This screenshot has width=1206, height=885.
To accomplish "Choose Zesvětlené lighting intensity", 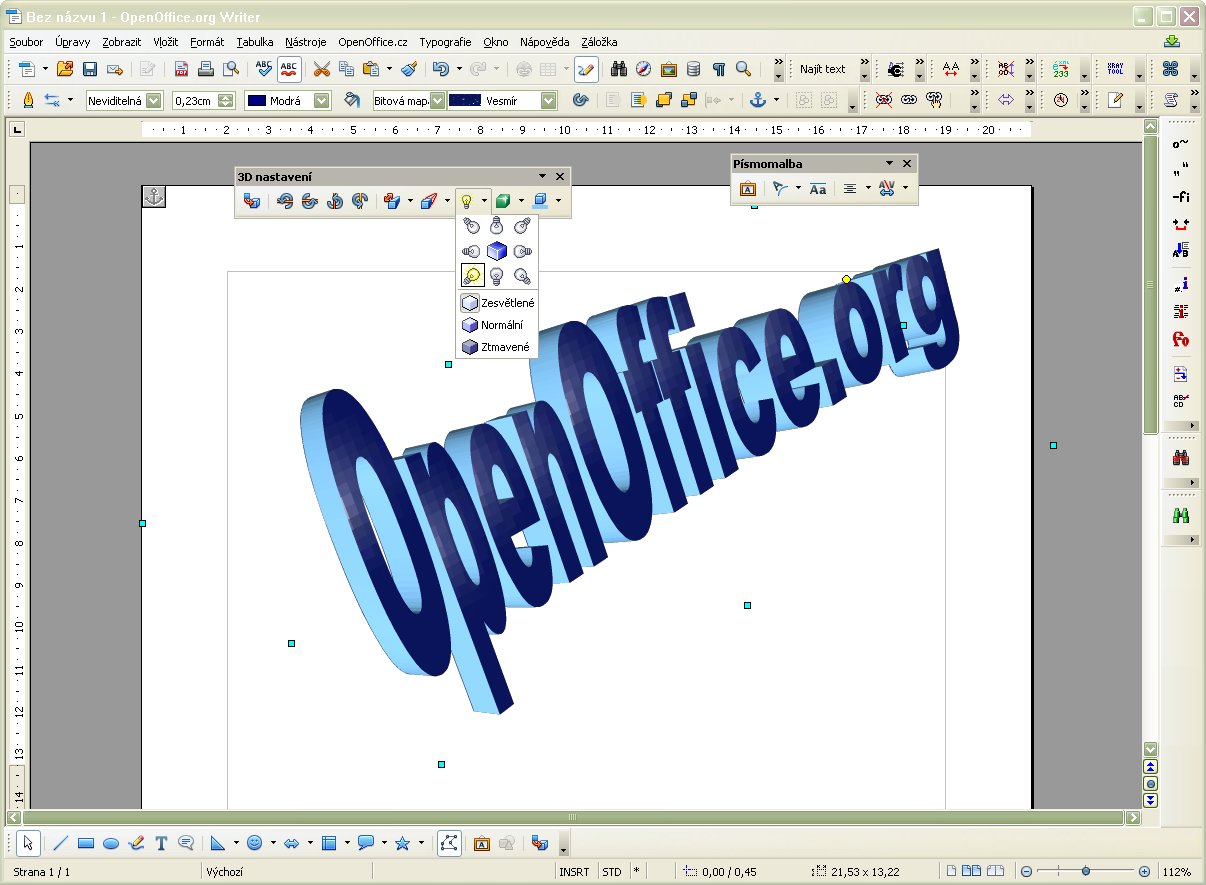I will pyautogui.click(x=497, y=303).
